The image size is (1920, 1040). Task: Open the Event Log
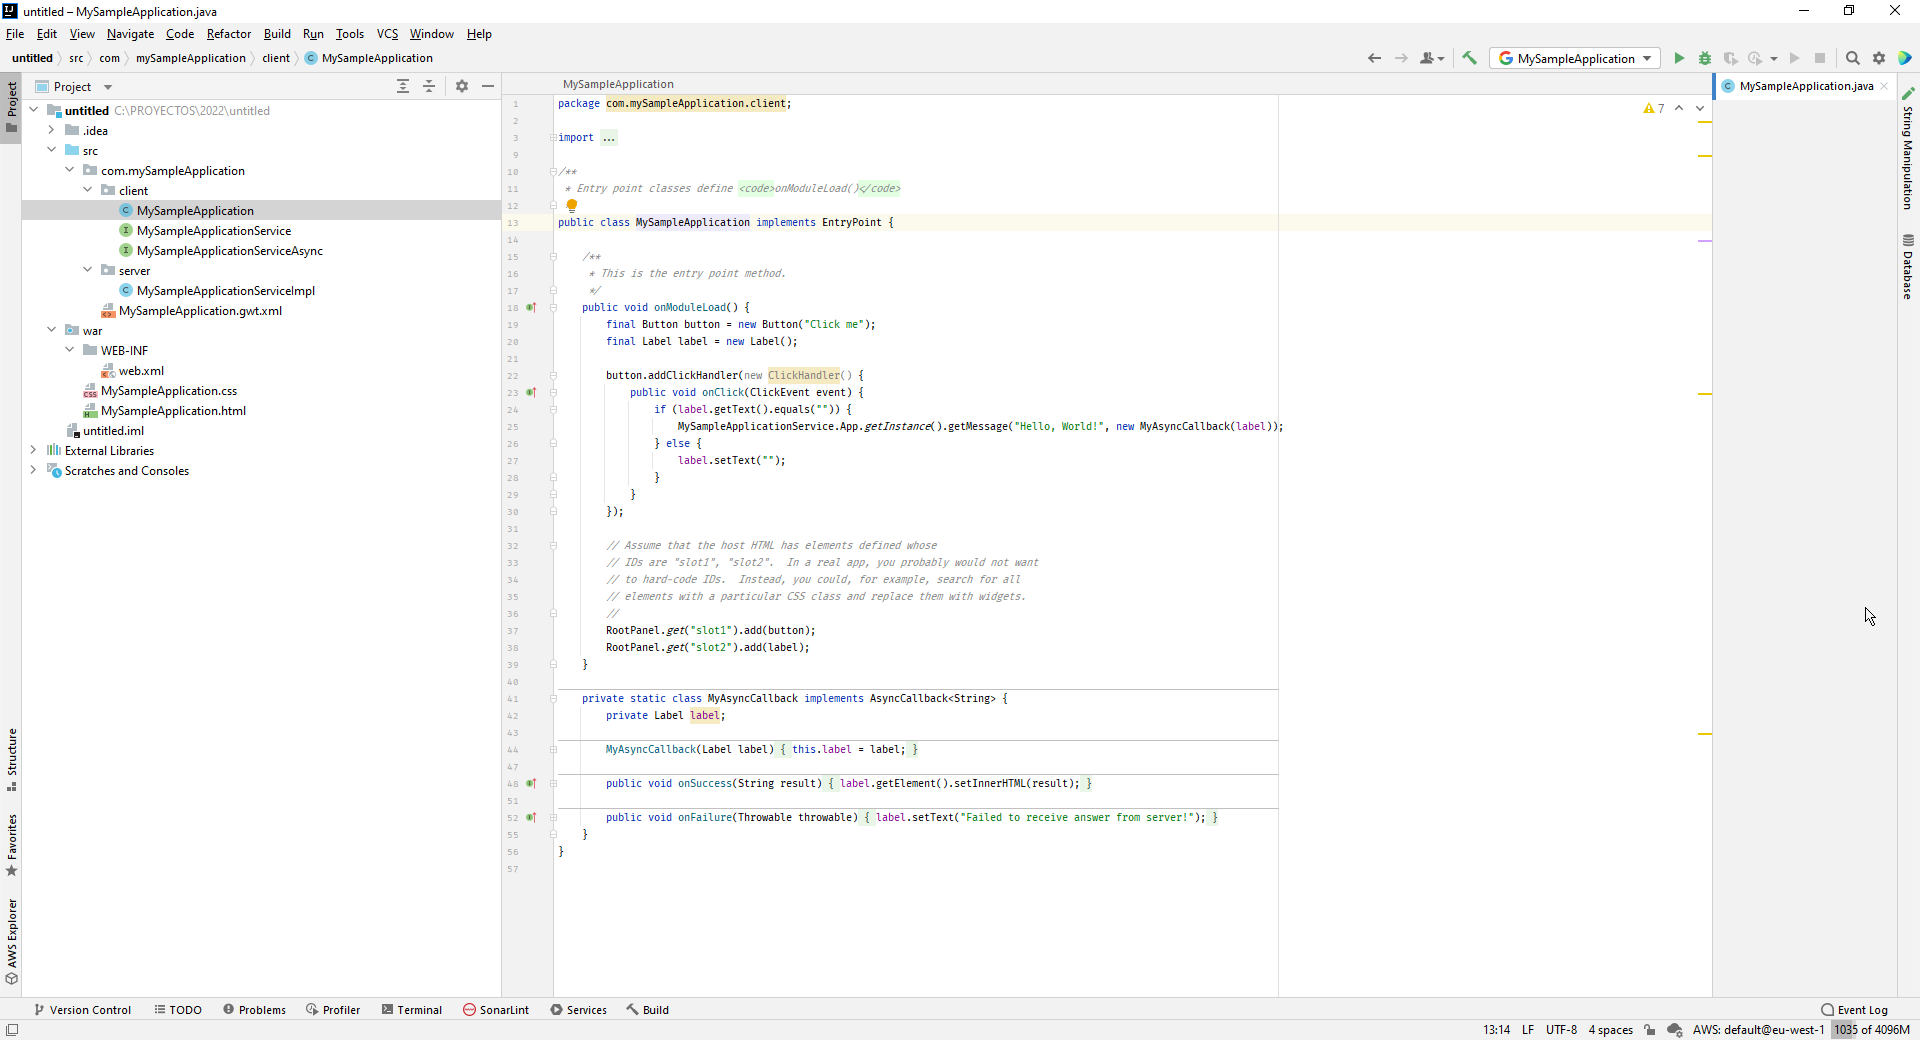coord(1854,1010)
